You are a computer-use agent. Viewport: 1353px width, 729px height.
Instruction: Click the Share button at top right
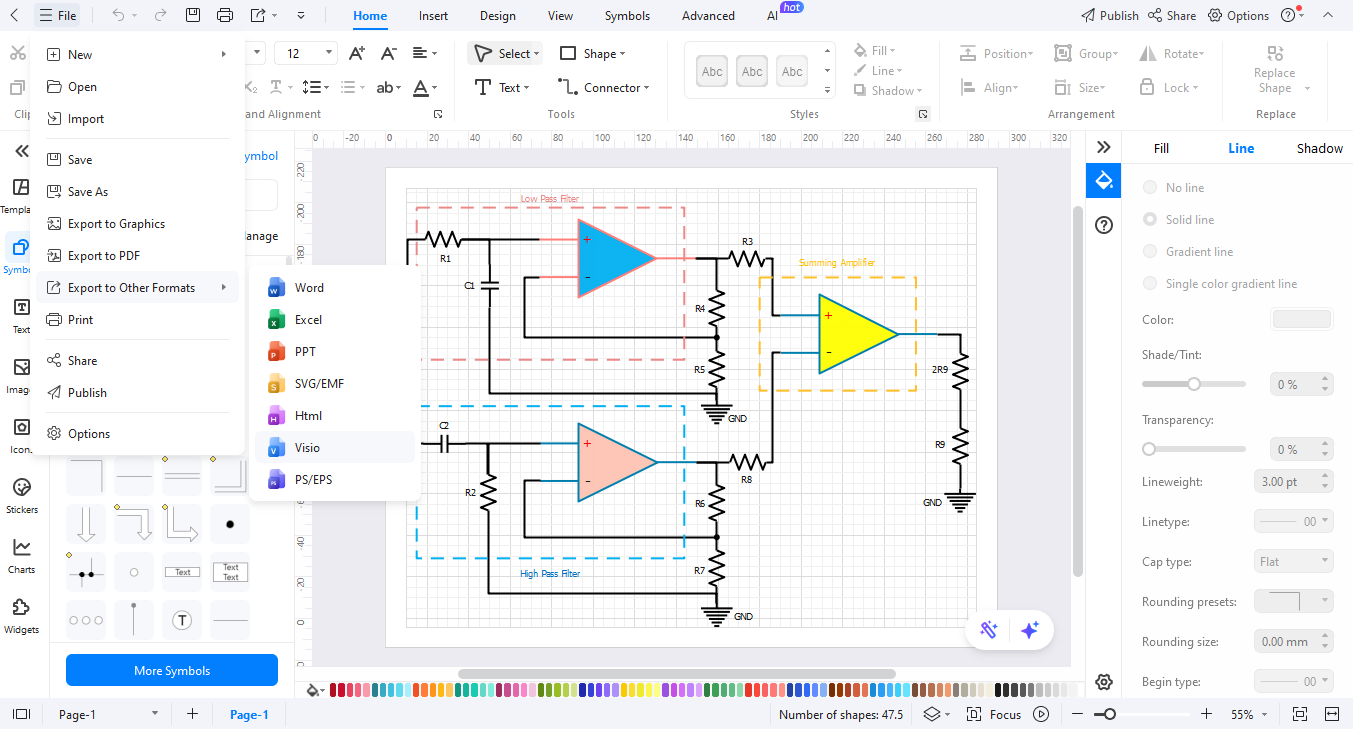tap(1172, 15)
